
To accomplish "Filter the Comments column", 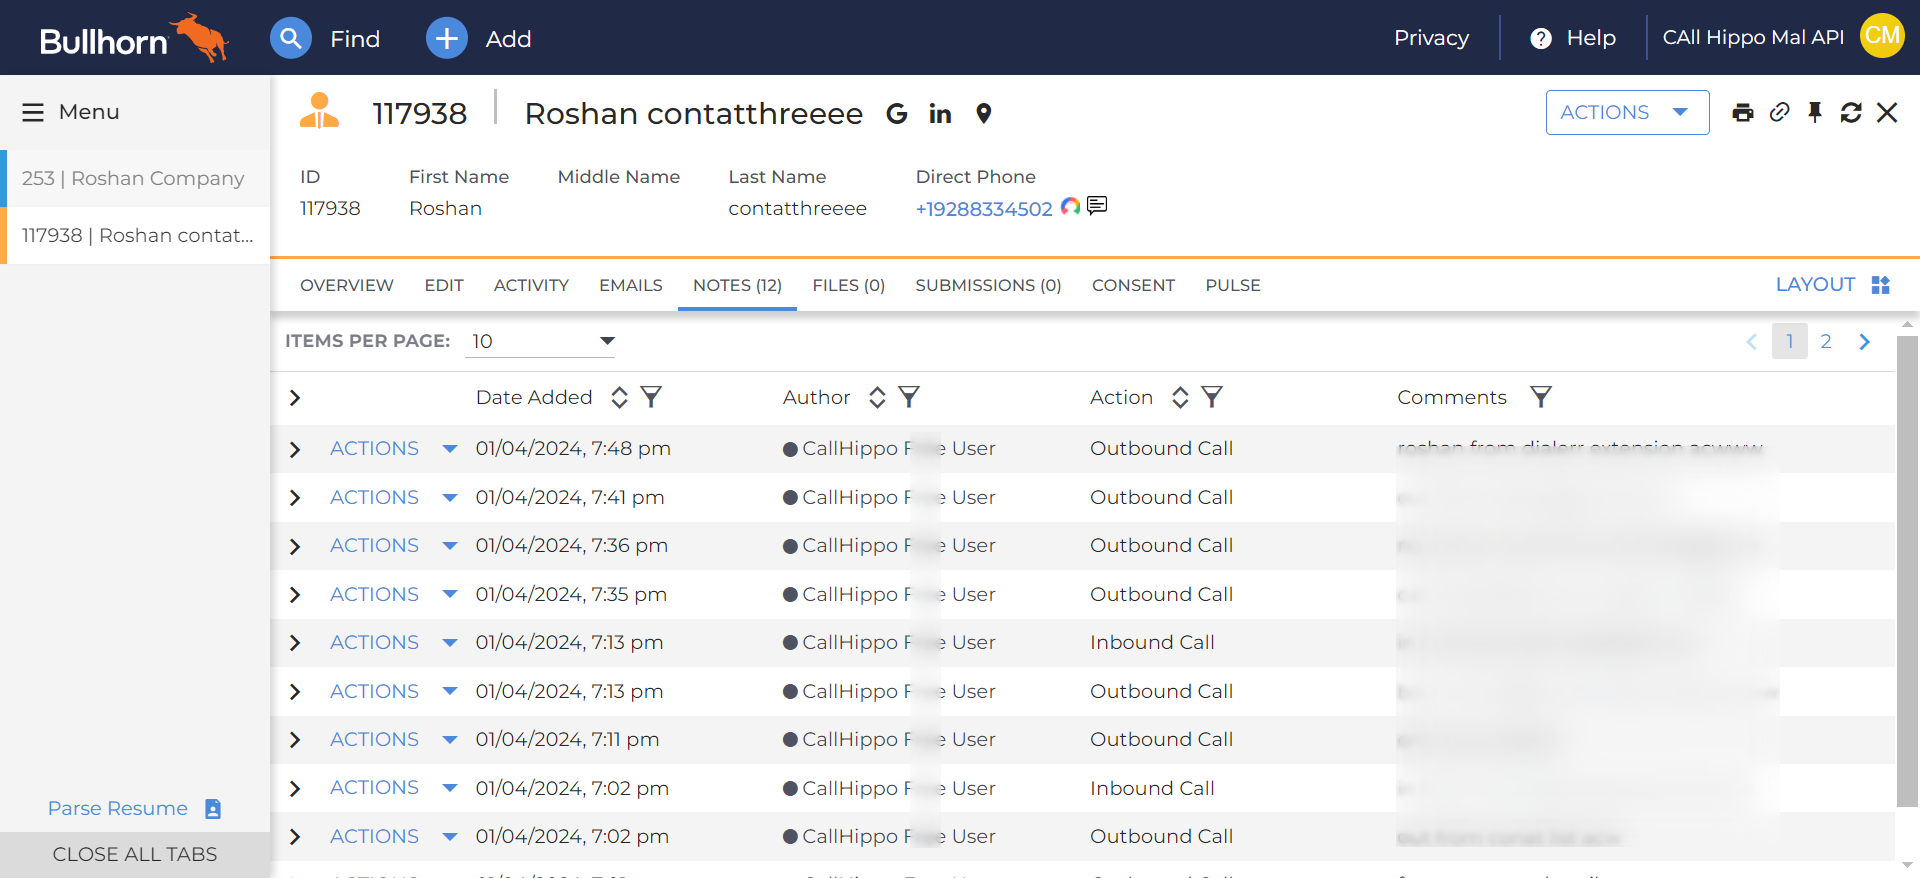I will click(x=1541, y=397).
